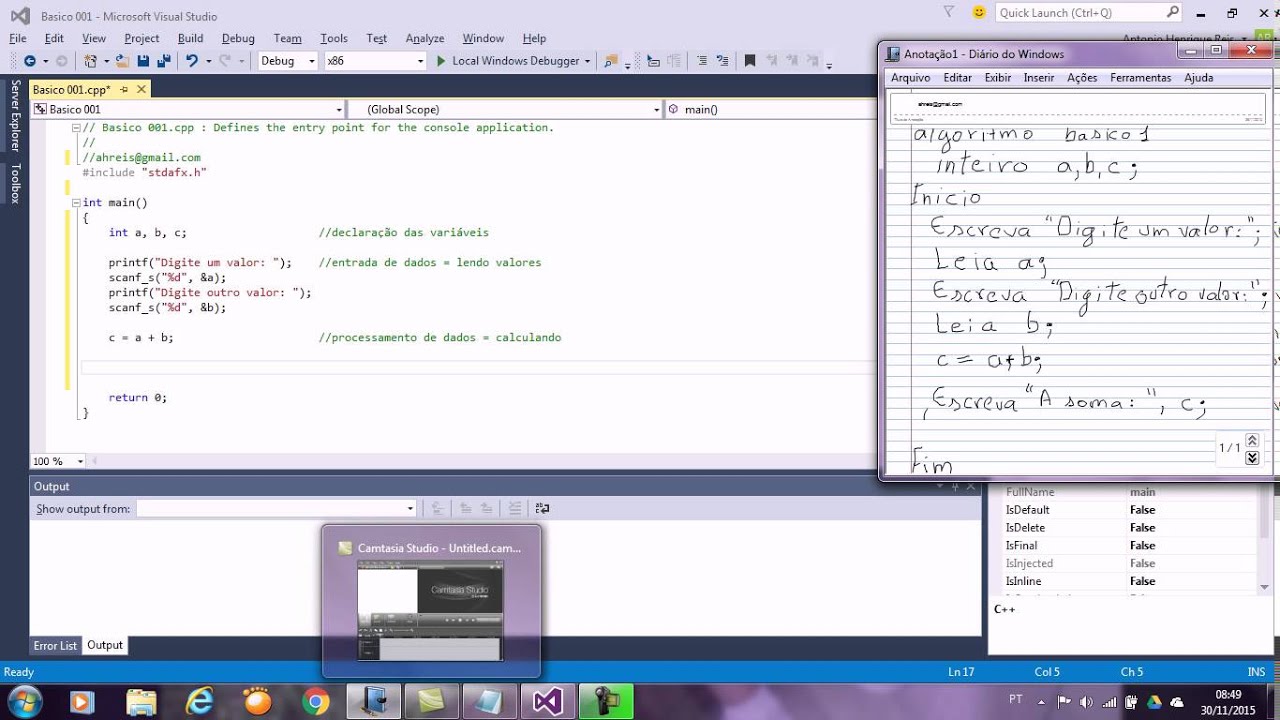Switch to the Error List tab
The height and width of the screenshot is (720, 1280).
click(55, 645)
